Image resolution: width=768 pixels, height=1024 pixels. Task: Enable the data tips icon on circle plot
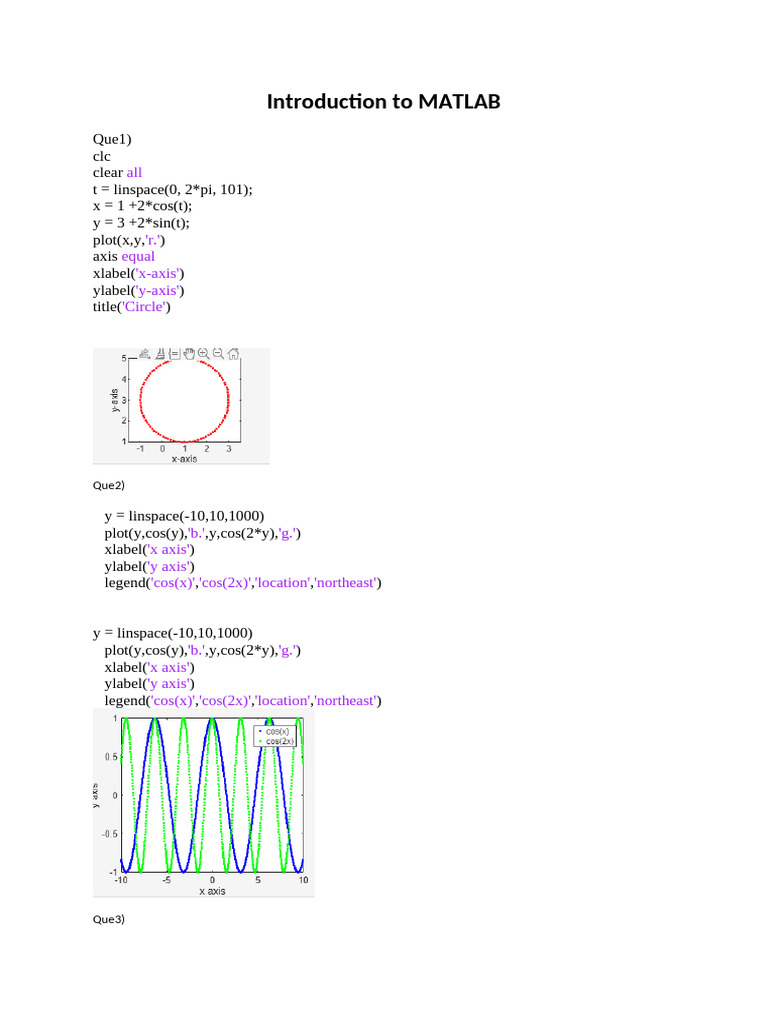click(174, 353)
